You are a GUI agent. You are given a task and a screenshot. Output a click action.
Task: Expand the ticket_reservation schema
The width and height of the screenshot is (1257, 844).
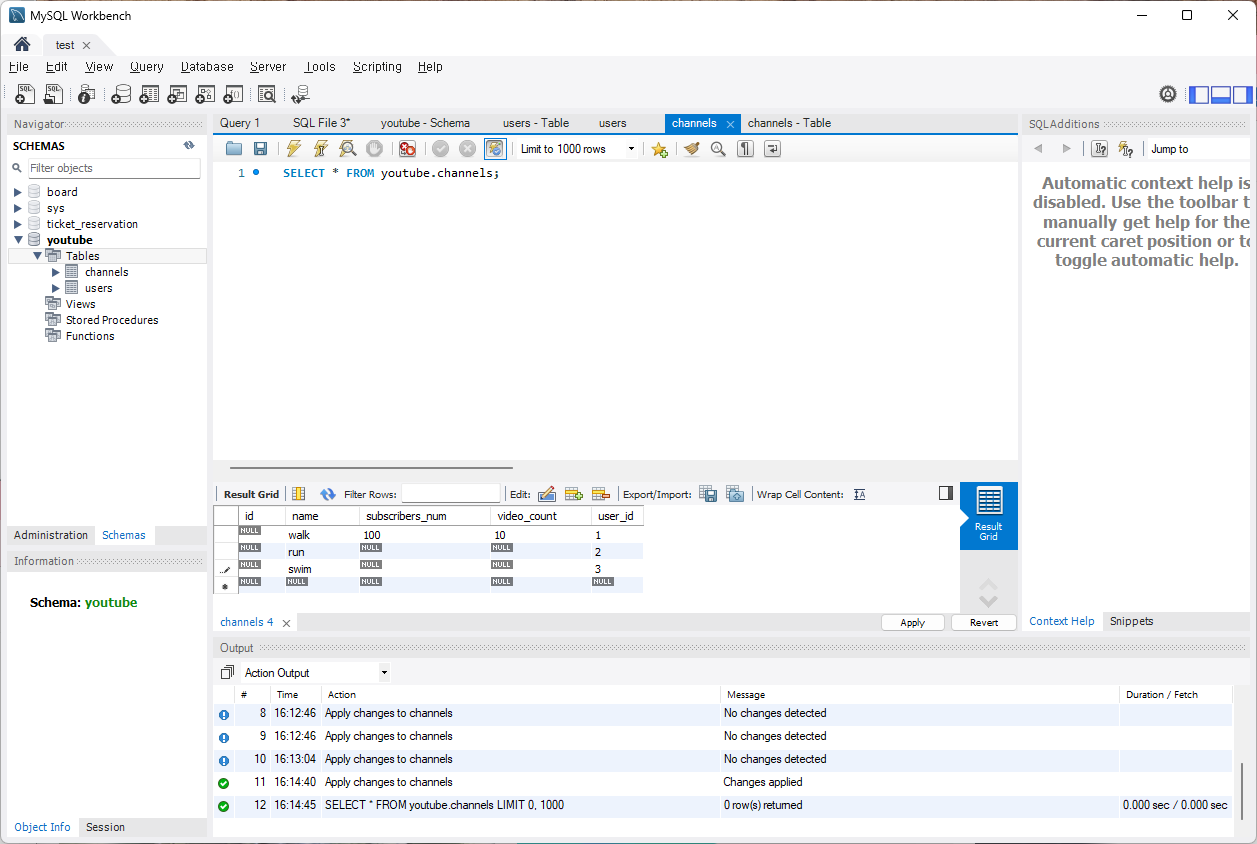coord(18,224)
